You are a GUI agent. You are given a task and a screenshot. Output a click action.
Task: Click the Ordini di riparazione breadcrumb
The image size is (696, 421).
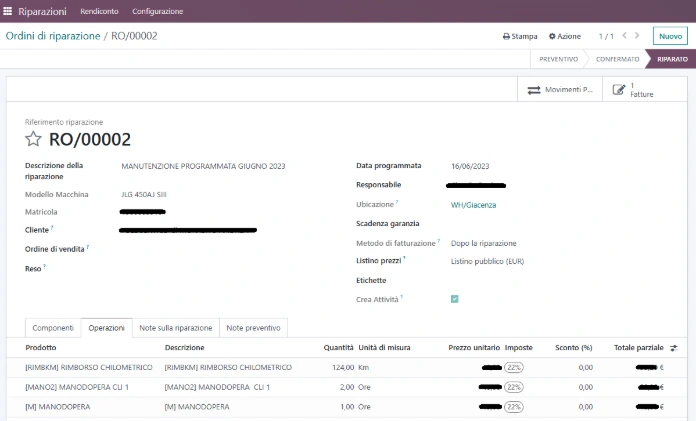click(x=53, y=36)
